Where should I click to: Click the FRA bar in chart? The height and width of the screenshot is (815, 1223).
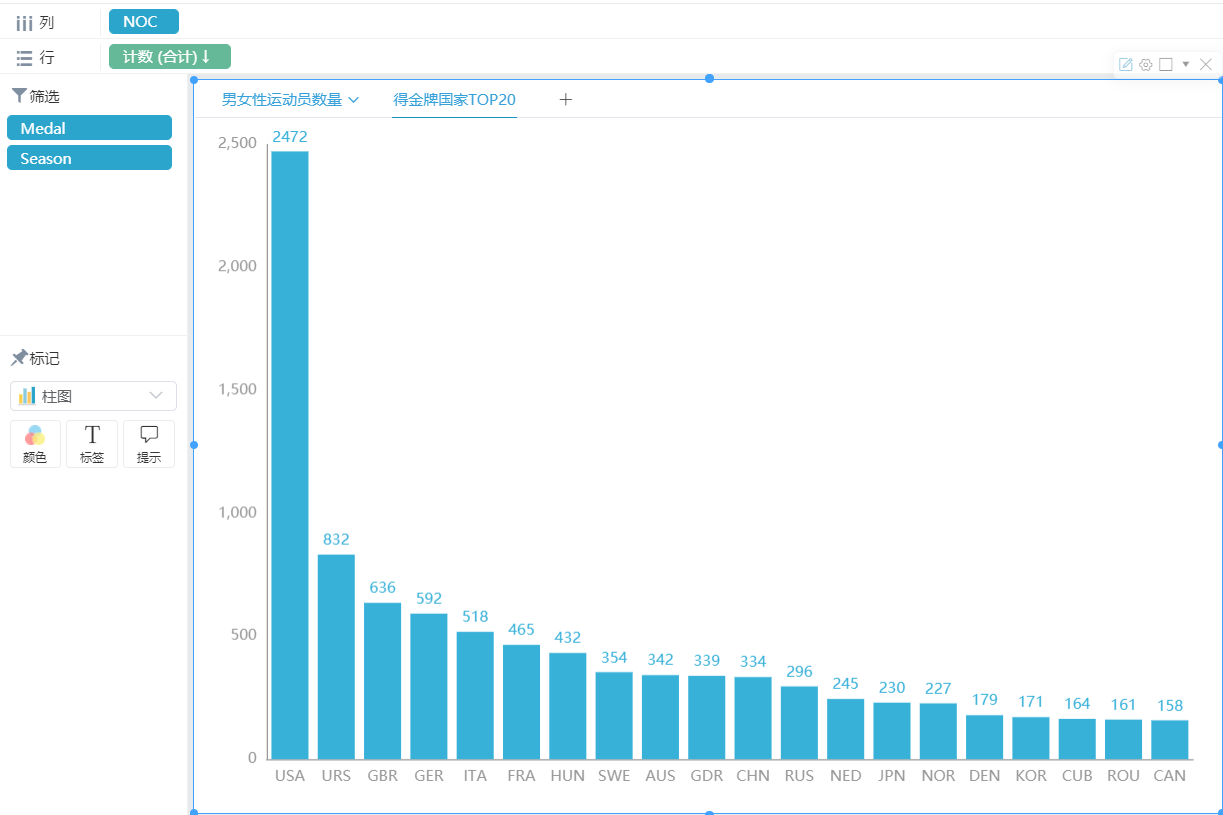click(521, 702)
